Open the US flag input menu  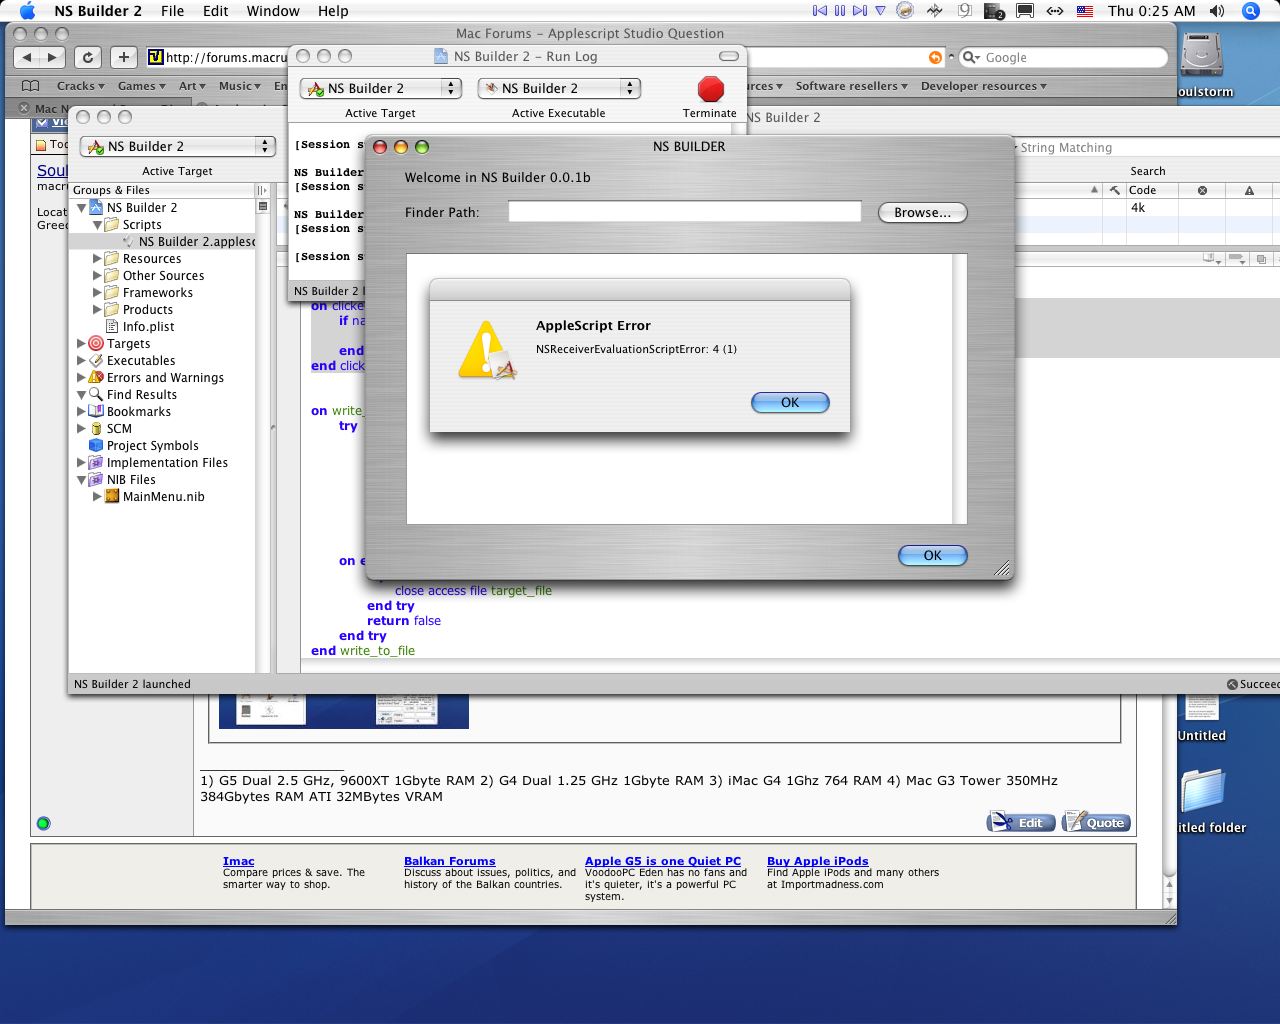(x=1085, y=11)
